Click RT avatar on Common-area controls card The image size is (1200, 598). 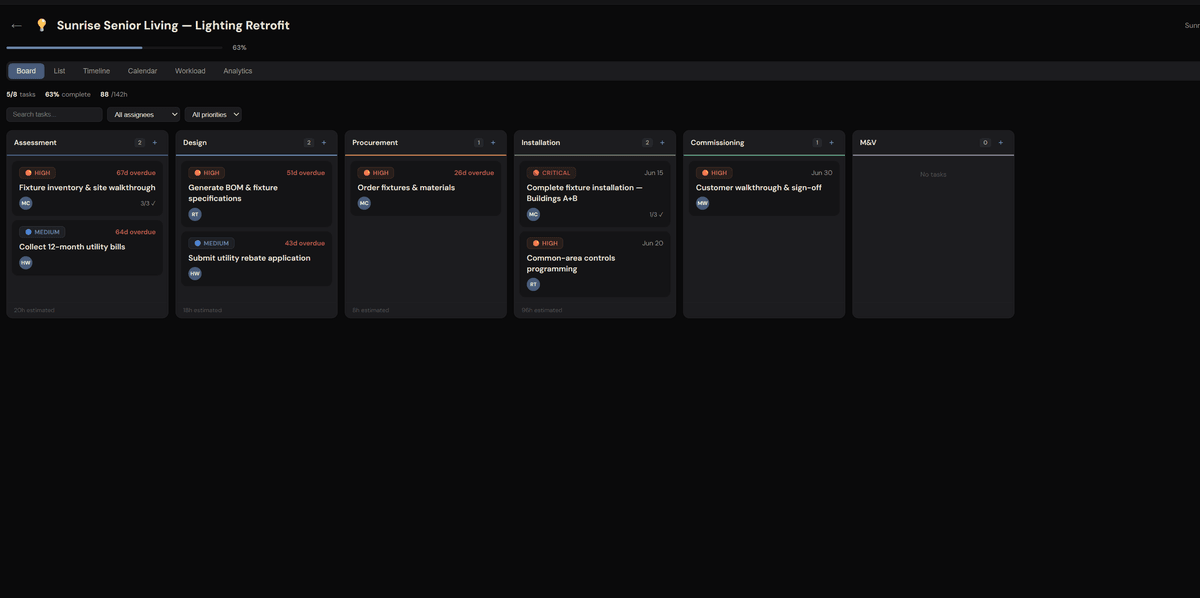point(533,285)
